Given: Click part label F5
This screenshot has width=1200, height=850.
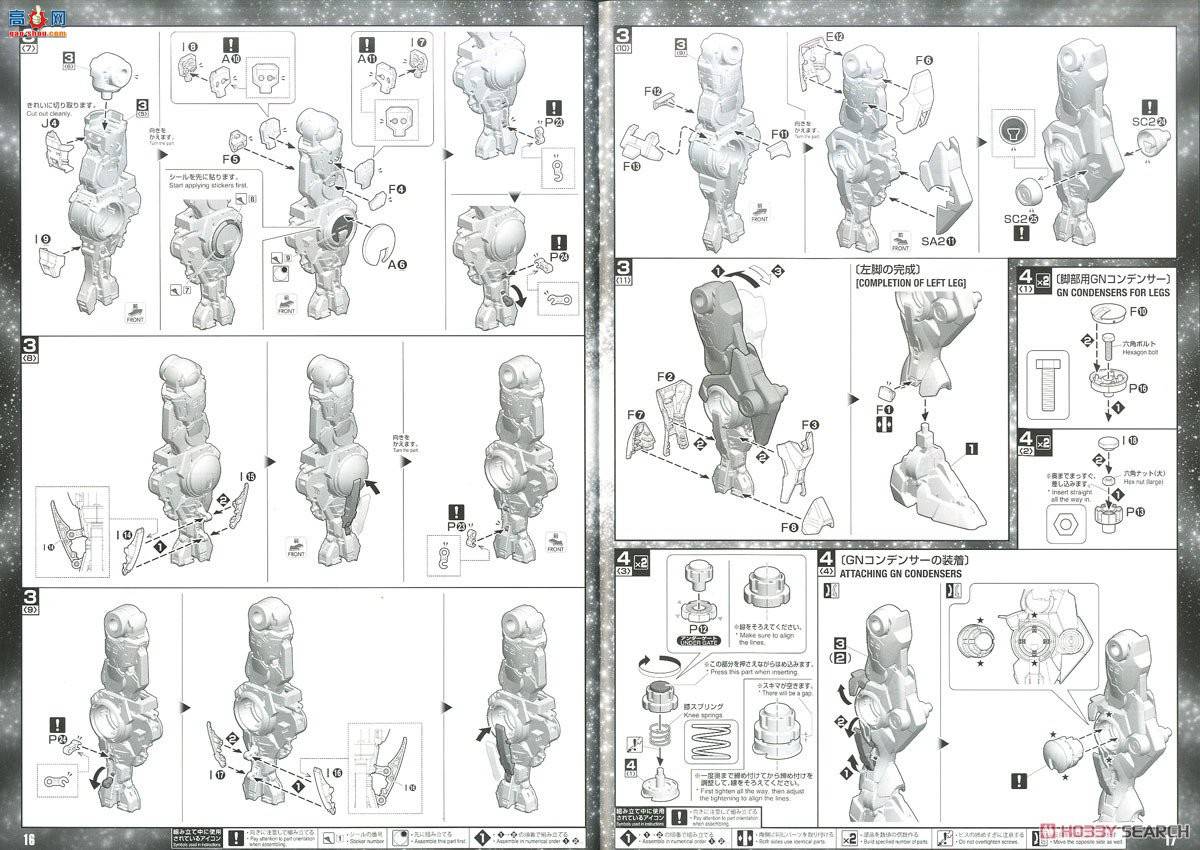Looking at the screenshot, I should [231, 159].
